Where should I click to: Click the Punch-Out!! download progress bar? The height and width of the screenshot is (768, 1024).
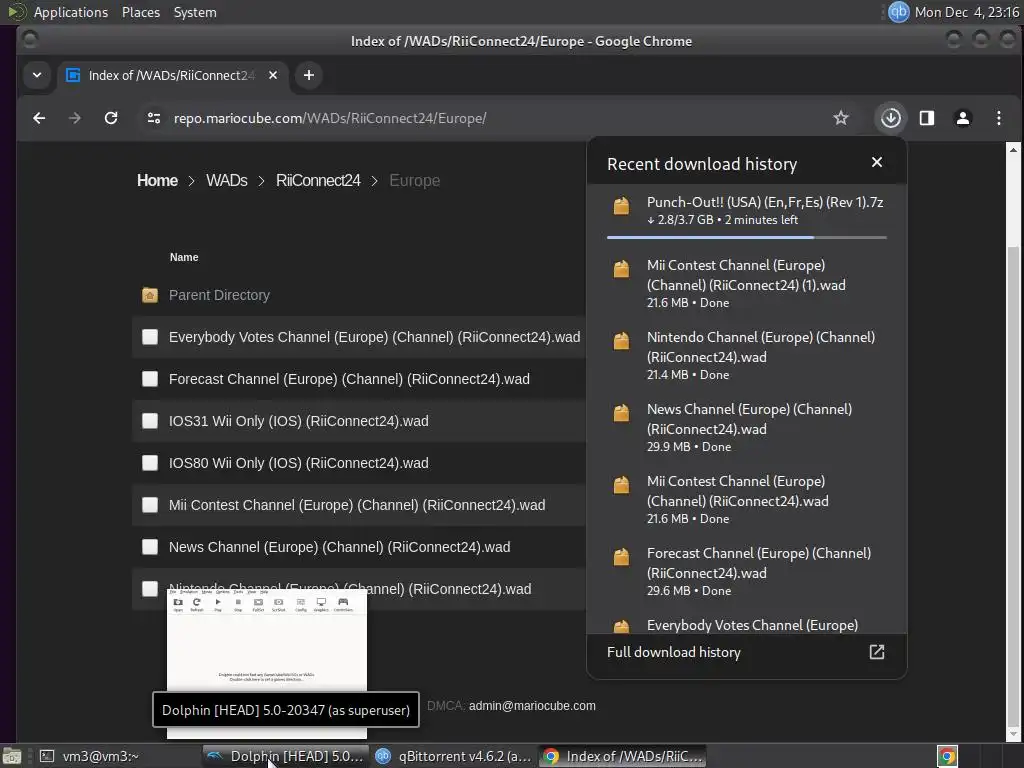[x=746, y=237]
